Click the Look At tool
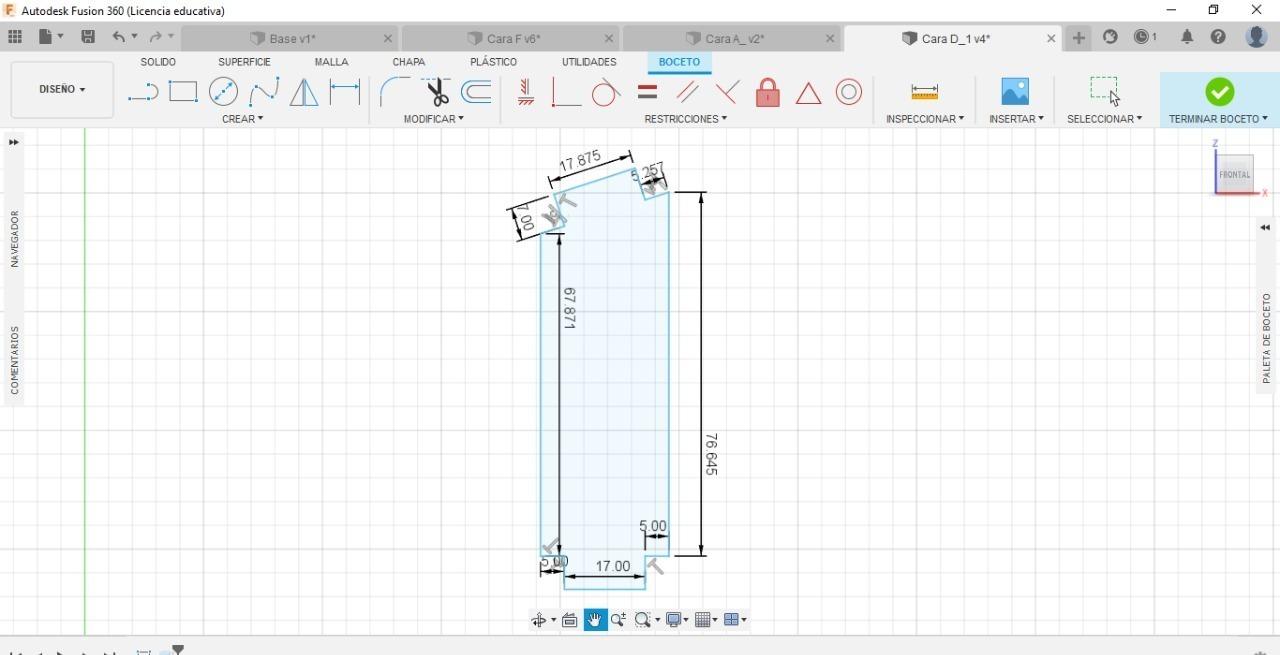 pyautogui.click(x=570, y=620)
